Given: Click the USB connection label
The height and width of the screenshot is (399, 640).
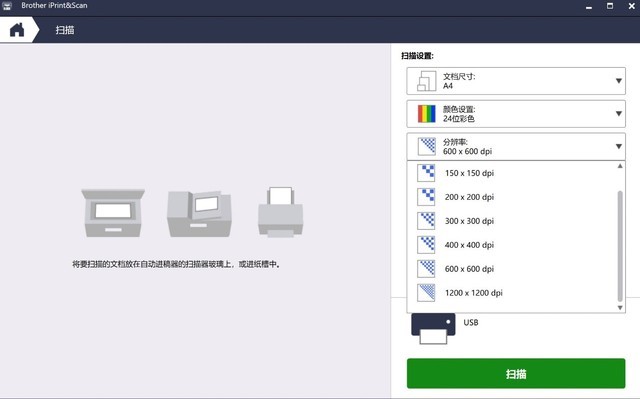Looking at the screenshot, I should [x=471, y=322].
